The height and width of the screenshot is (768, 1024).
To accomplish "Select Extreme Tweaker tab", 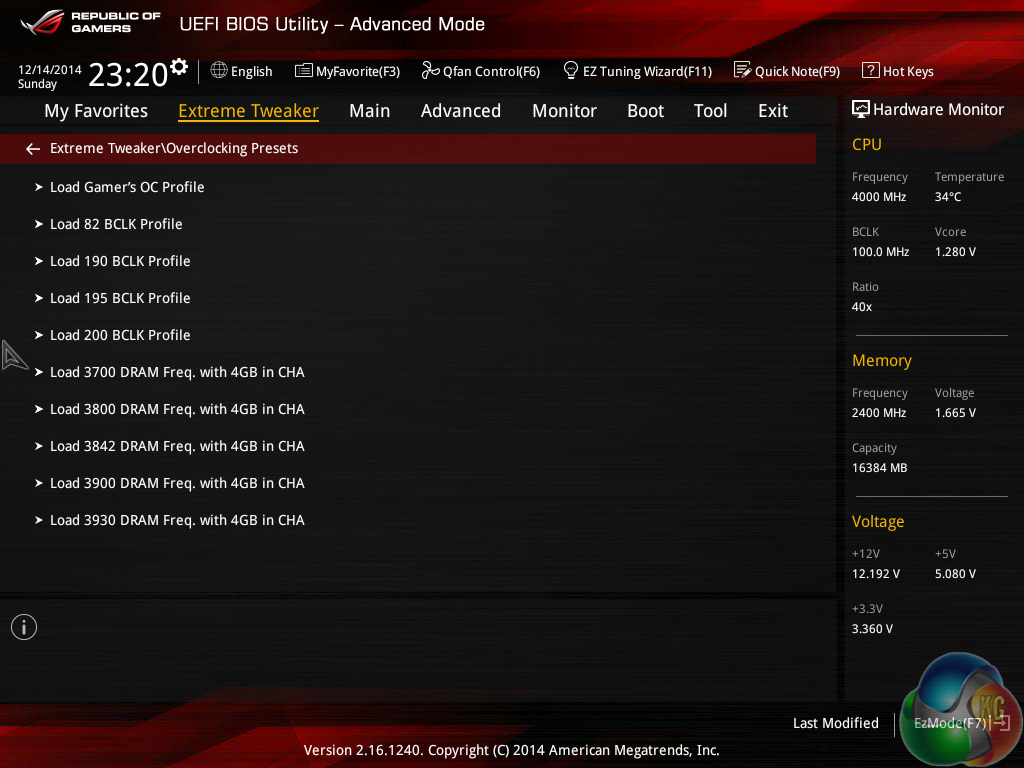I will [x=248, y=111].
